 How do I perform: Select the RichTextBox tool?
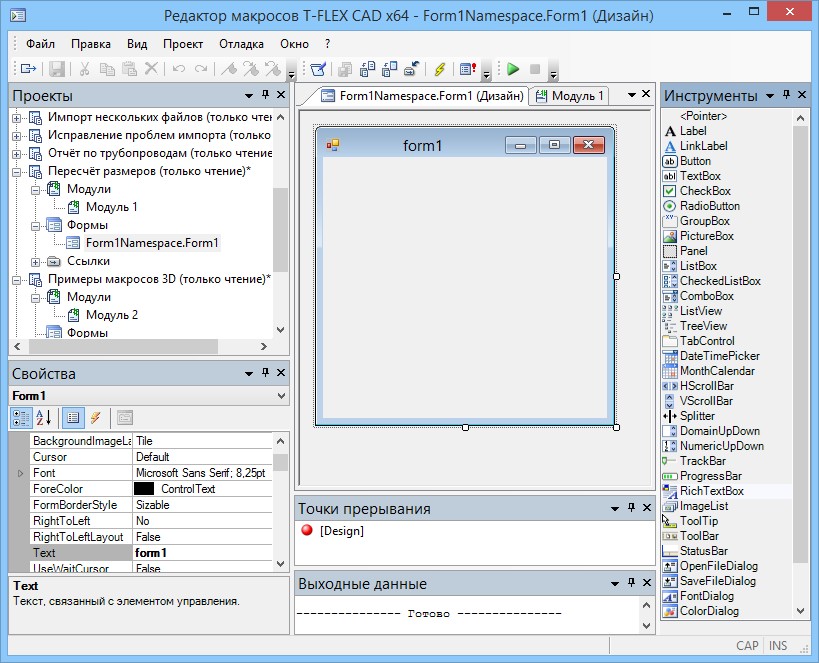(712, 491)
